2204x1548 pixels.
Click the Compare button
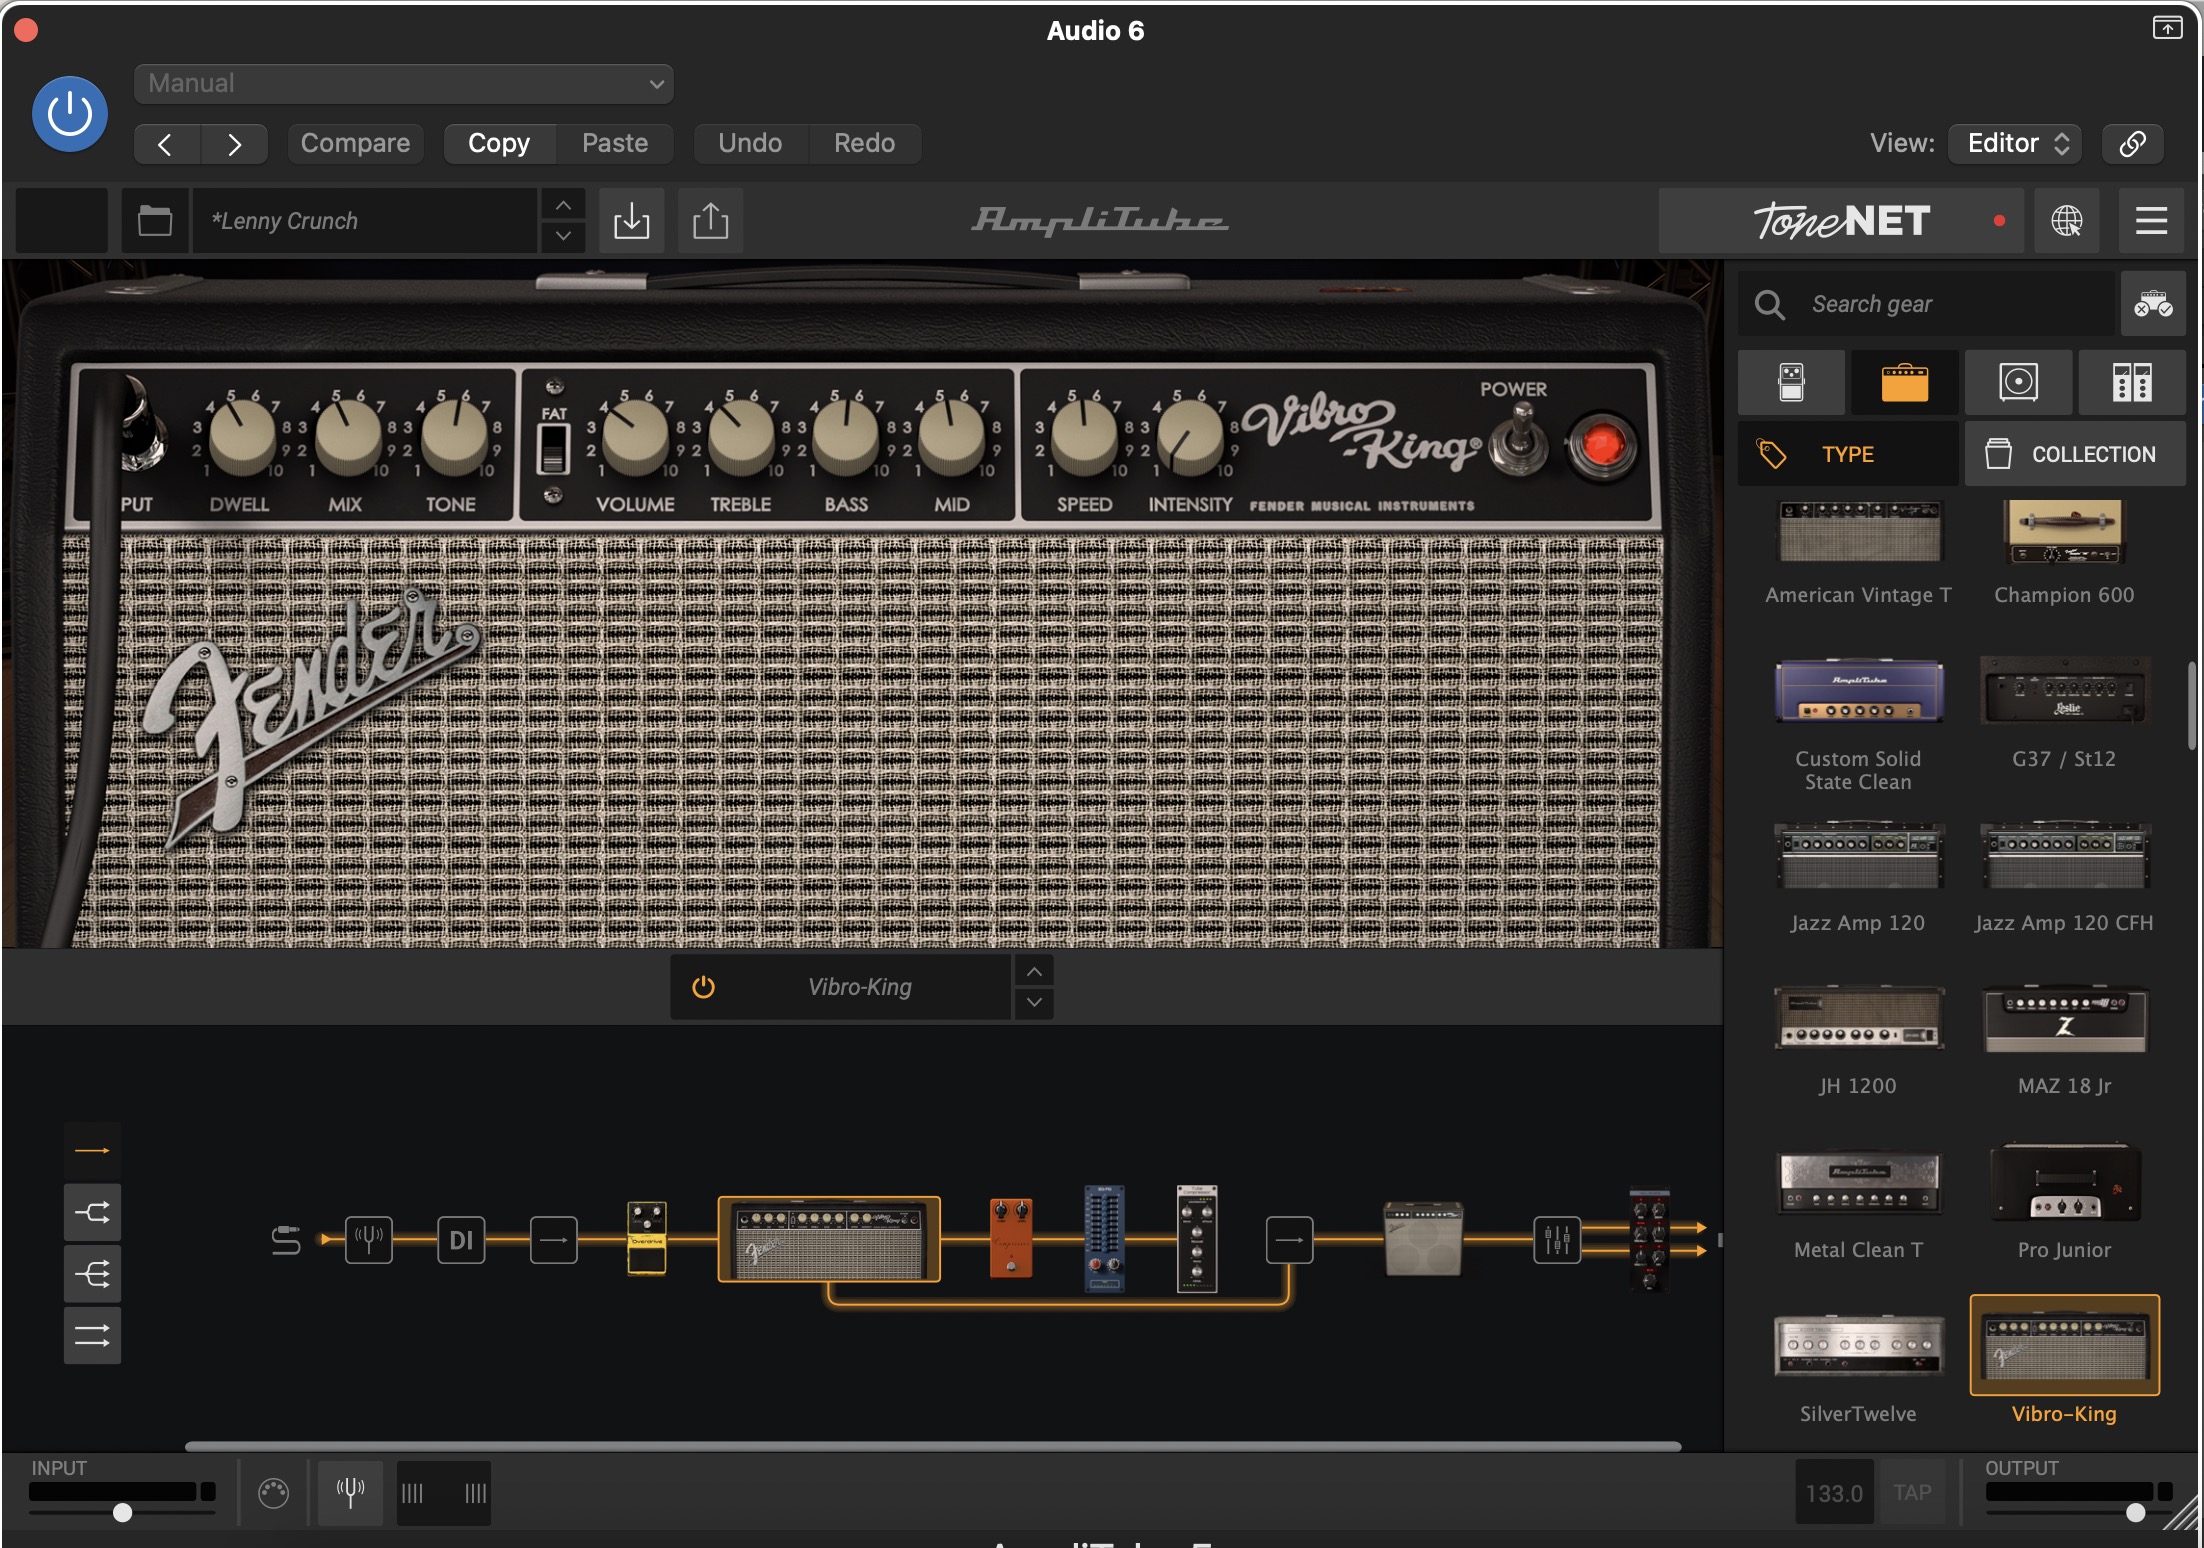[355, 144]
